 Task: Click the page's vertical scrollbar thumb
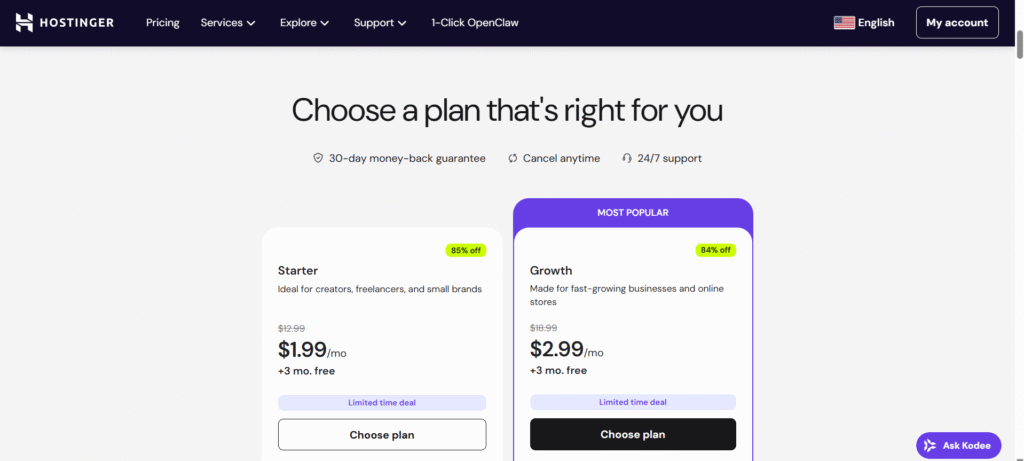(x=1019, y=45)
